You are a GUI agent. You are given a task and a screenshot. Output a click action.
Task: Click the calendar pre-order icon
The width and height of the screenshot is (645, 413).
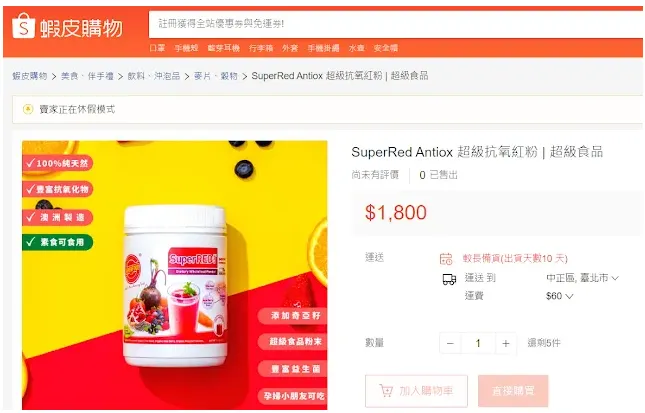pyautogui.click(x=446, y=259)
